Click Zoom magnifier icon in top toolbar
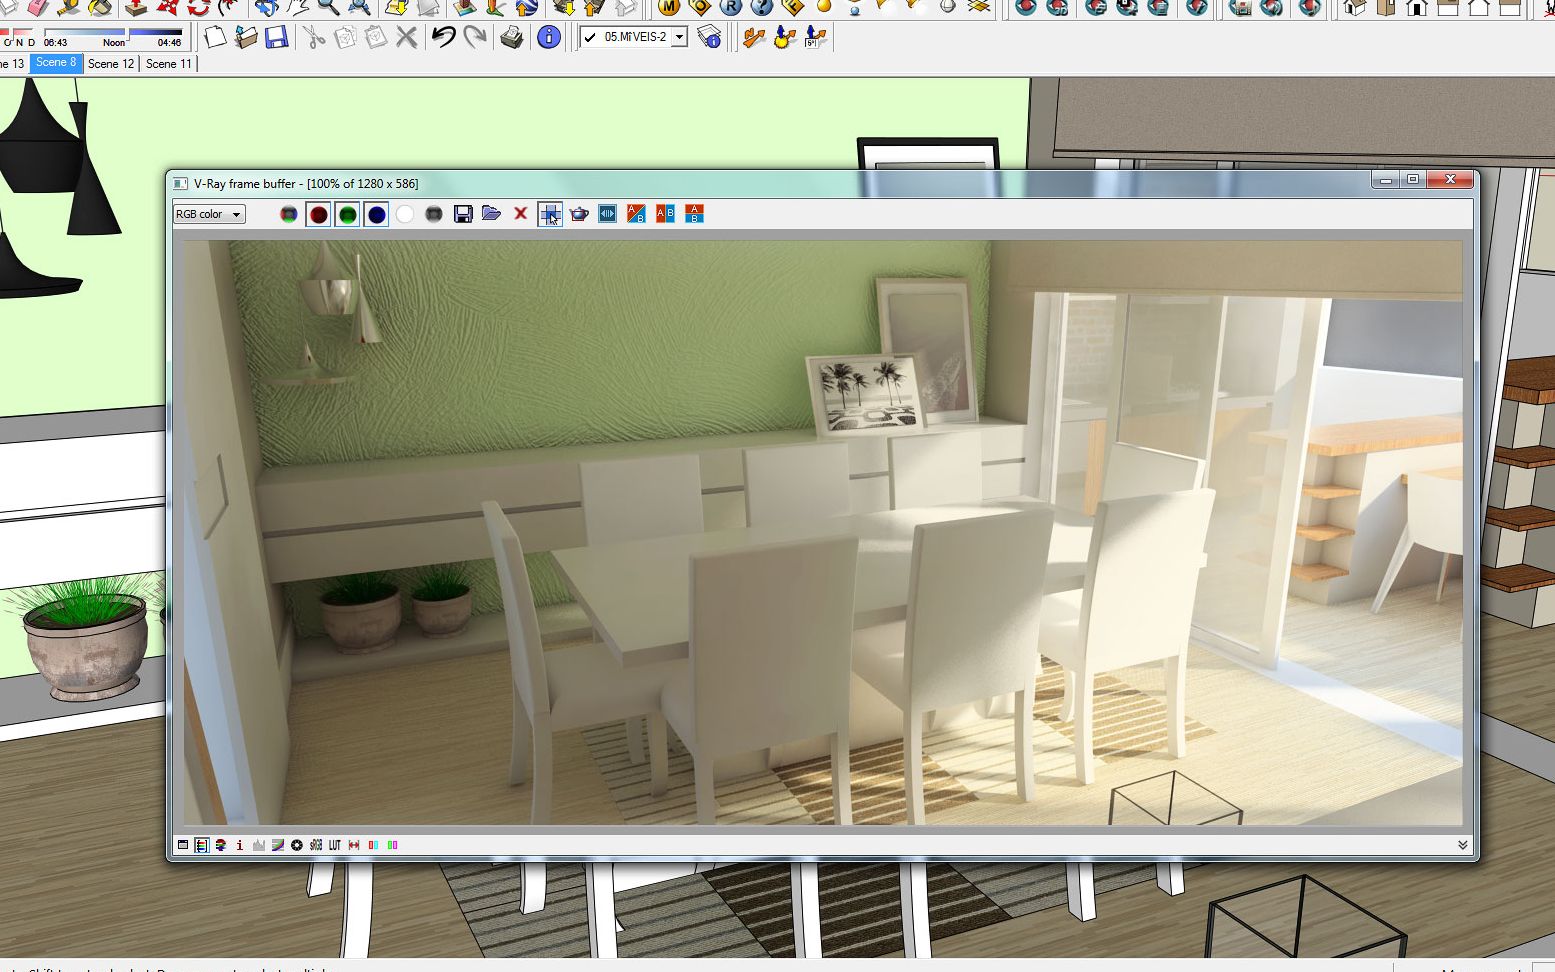 coord(327,7)
